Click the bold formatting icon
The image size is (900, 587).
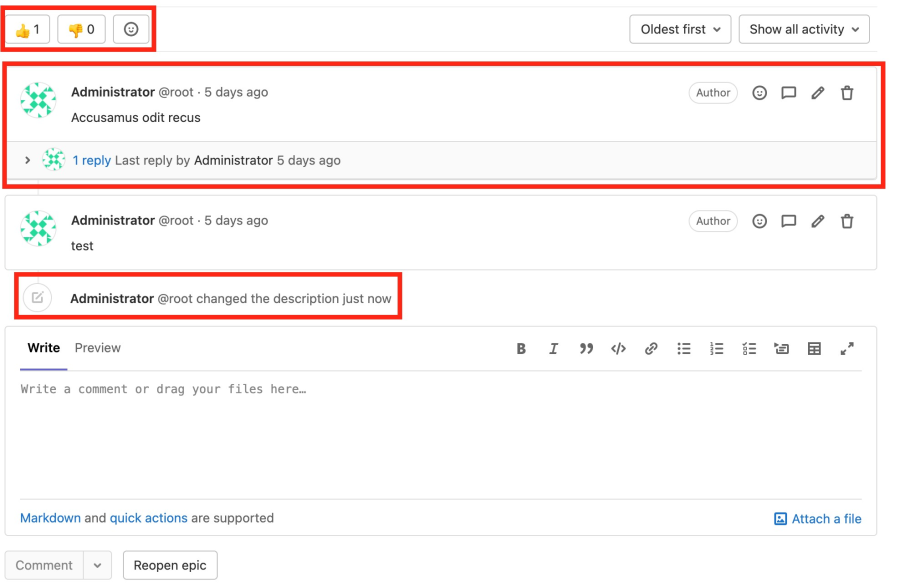[x=521, y=349]
